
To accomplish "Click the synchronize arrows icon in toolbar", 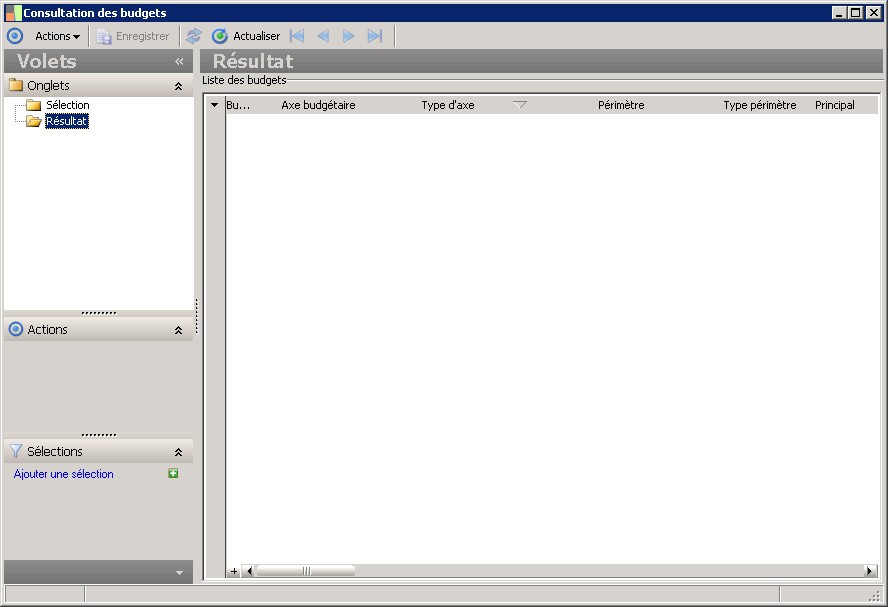I will coord(194,36).
